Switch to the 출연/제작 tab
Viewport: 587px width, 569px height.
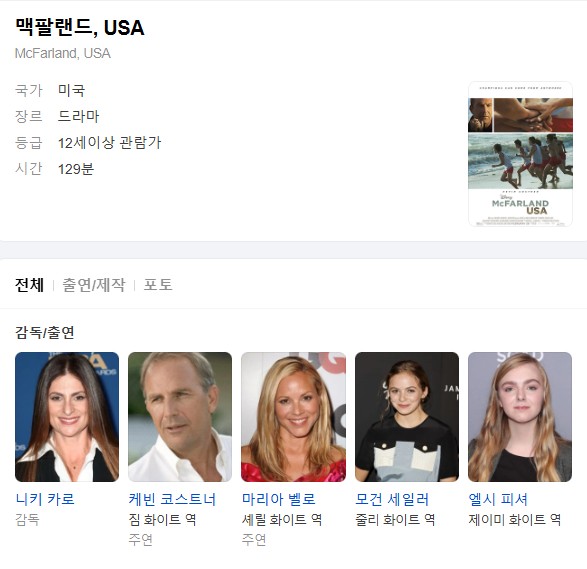(94, 285)
